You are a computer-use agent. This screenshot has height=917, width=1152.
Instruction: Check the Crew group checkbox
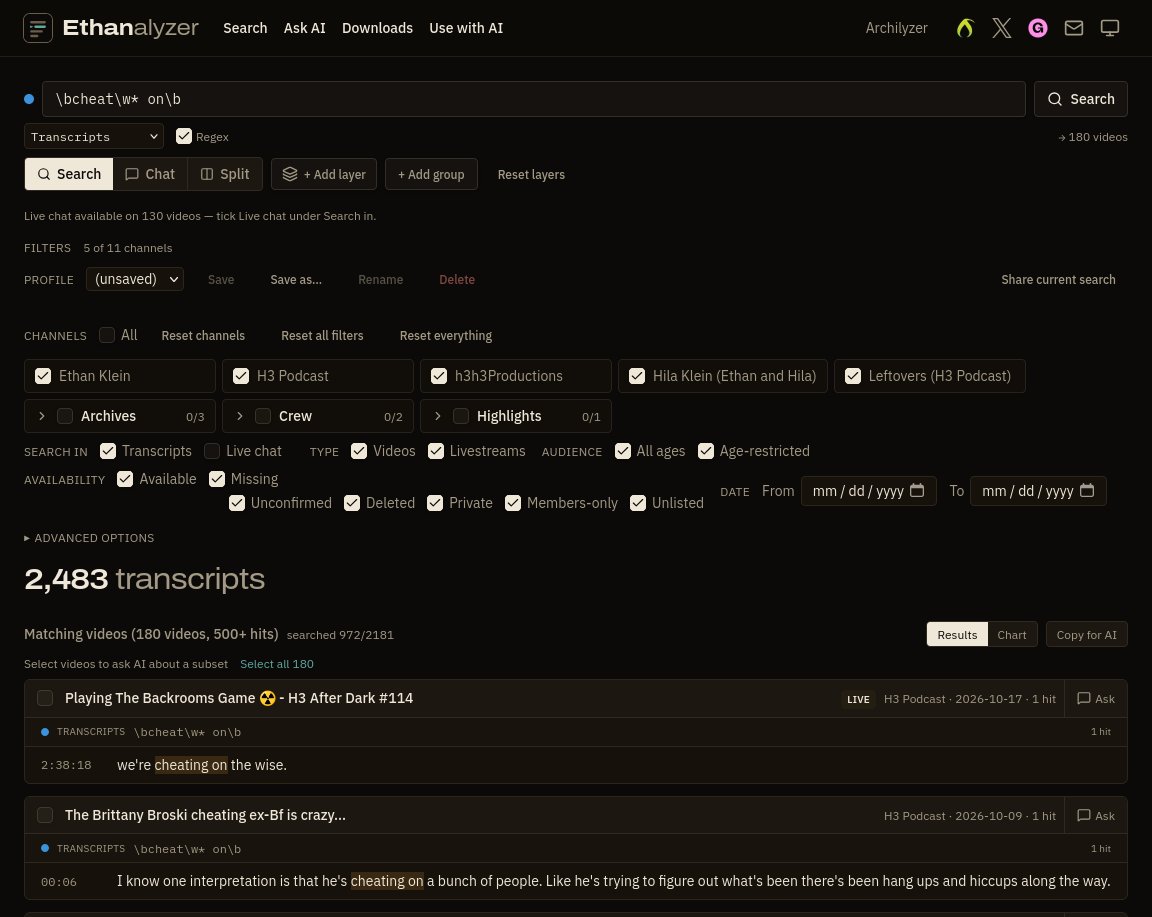pyautogui.click(x=263, y=416)
